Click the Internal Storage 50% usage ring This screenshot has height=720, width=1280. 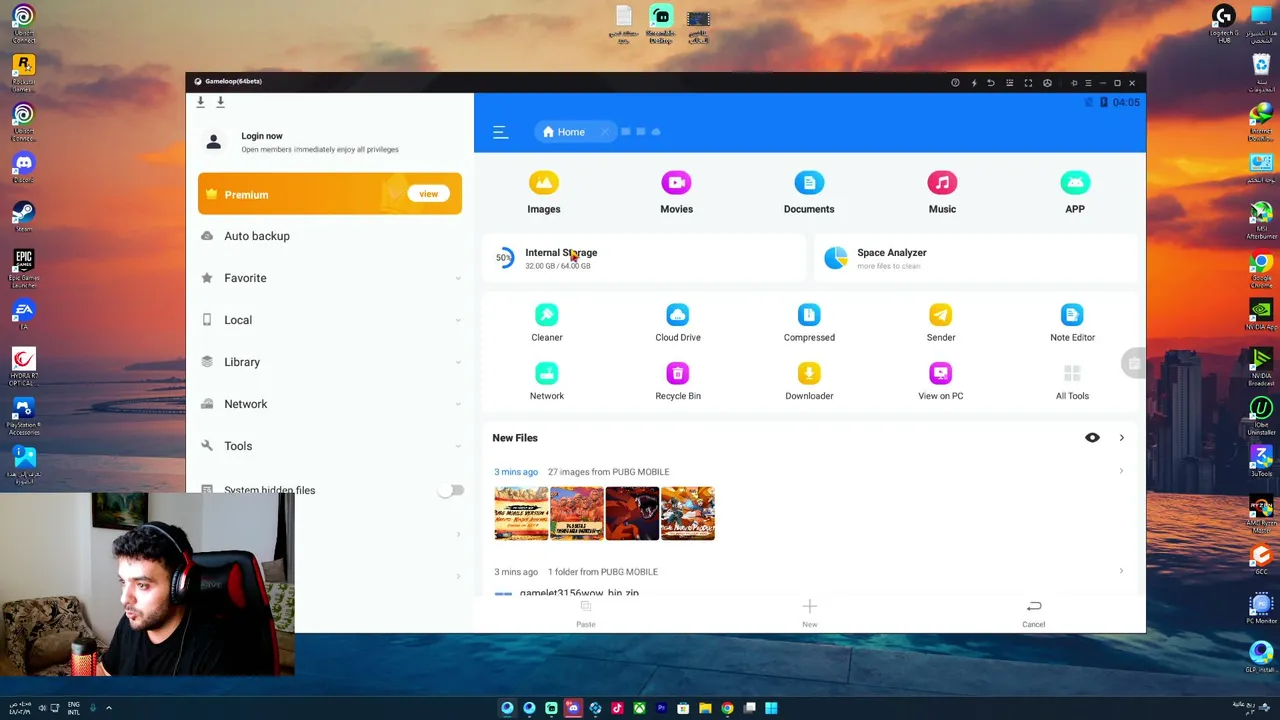point(504,258)
